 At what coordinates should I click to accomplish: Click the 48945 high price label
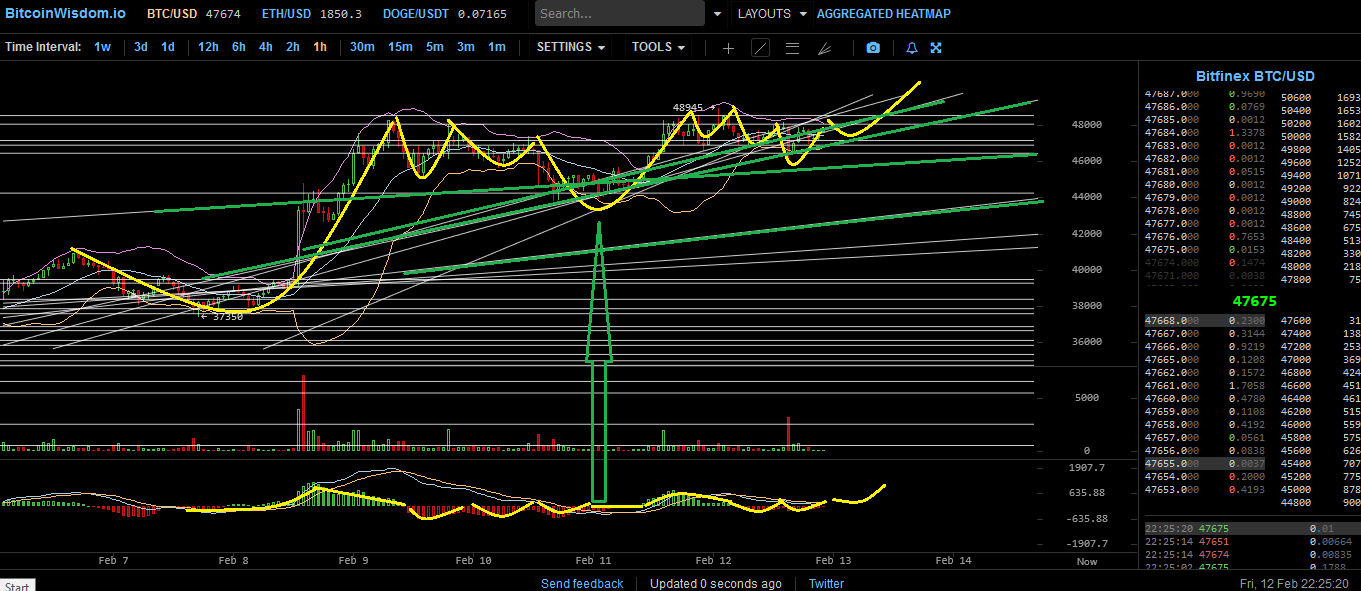click(x=687, y=107)
